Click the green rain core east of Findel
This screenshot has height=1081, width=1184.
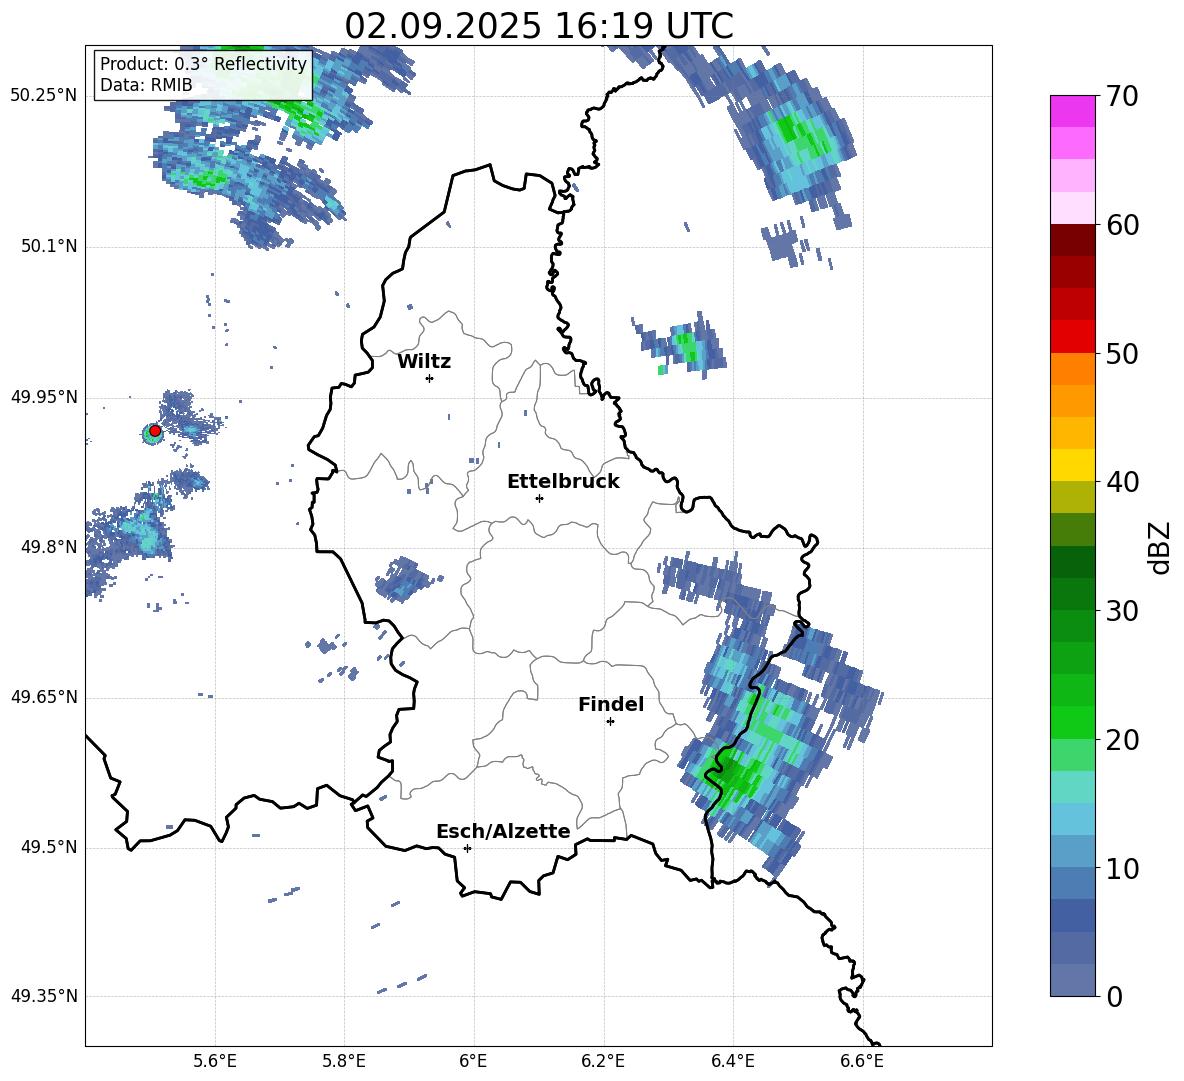pos(731,775)
